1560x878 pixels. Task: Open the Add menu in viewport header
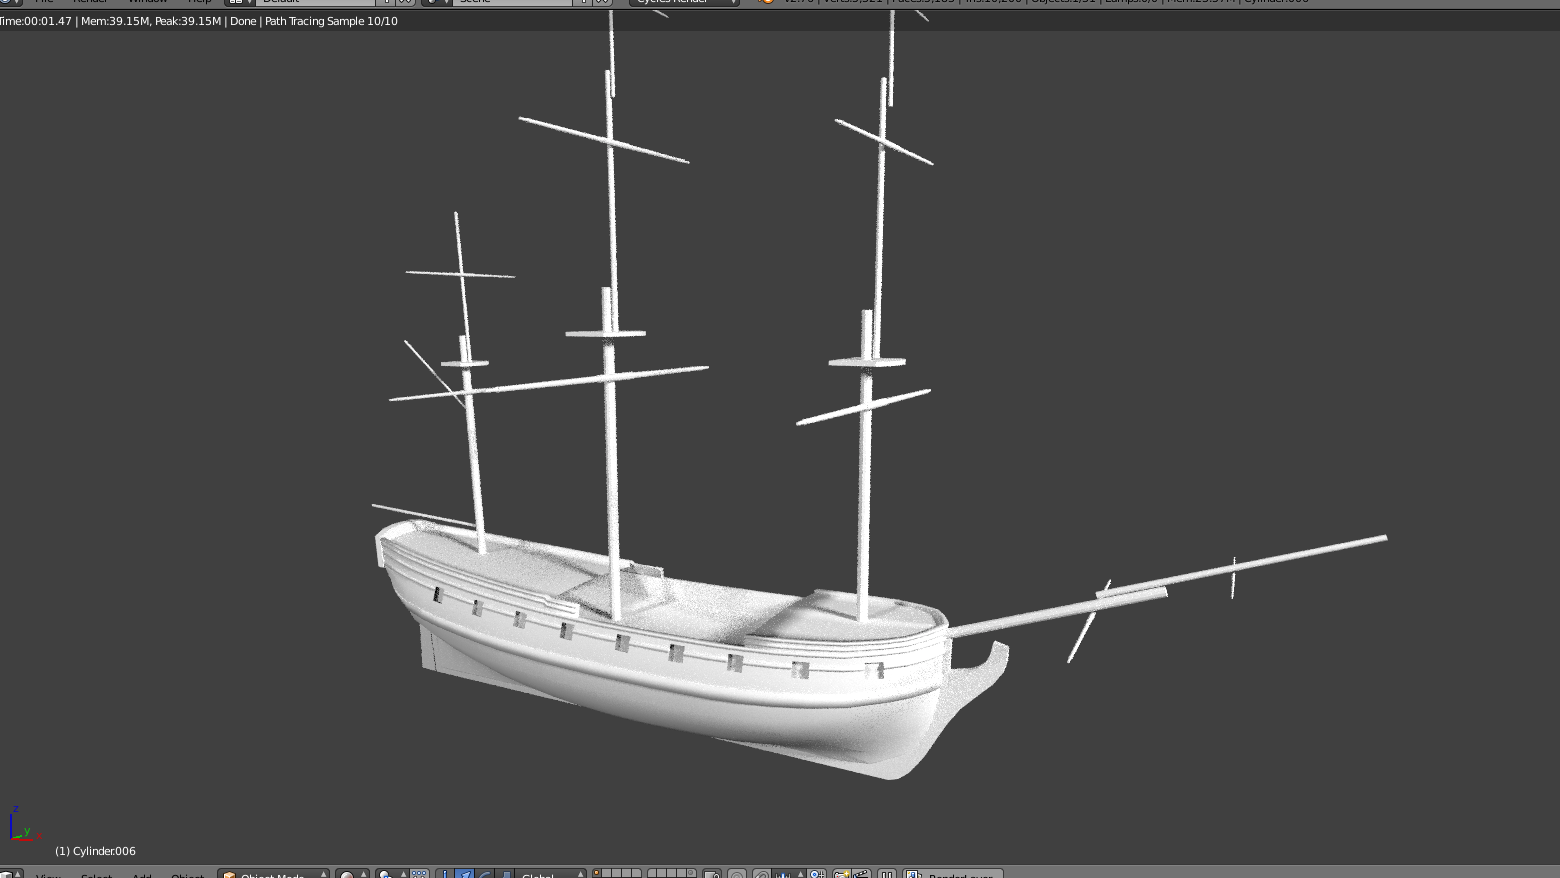tap(141, 875)
